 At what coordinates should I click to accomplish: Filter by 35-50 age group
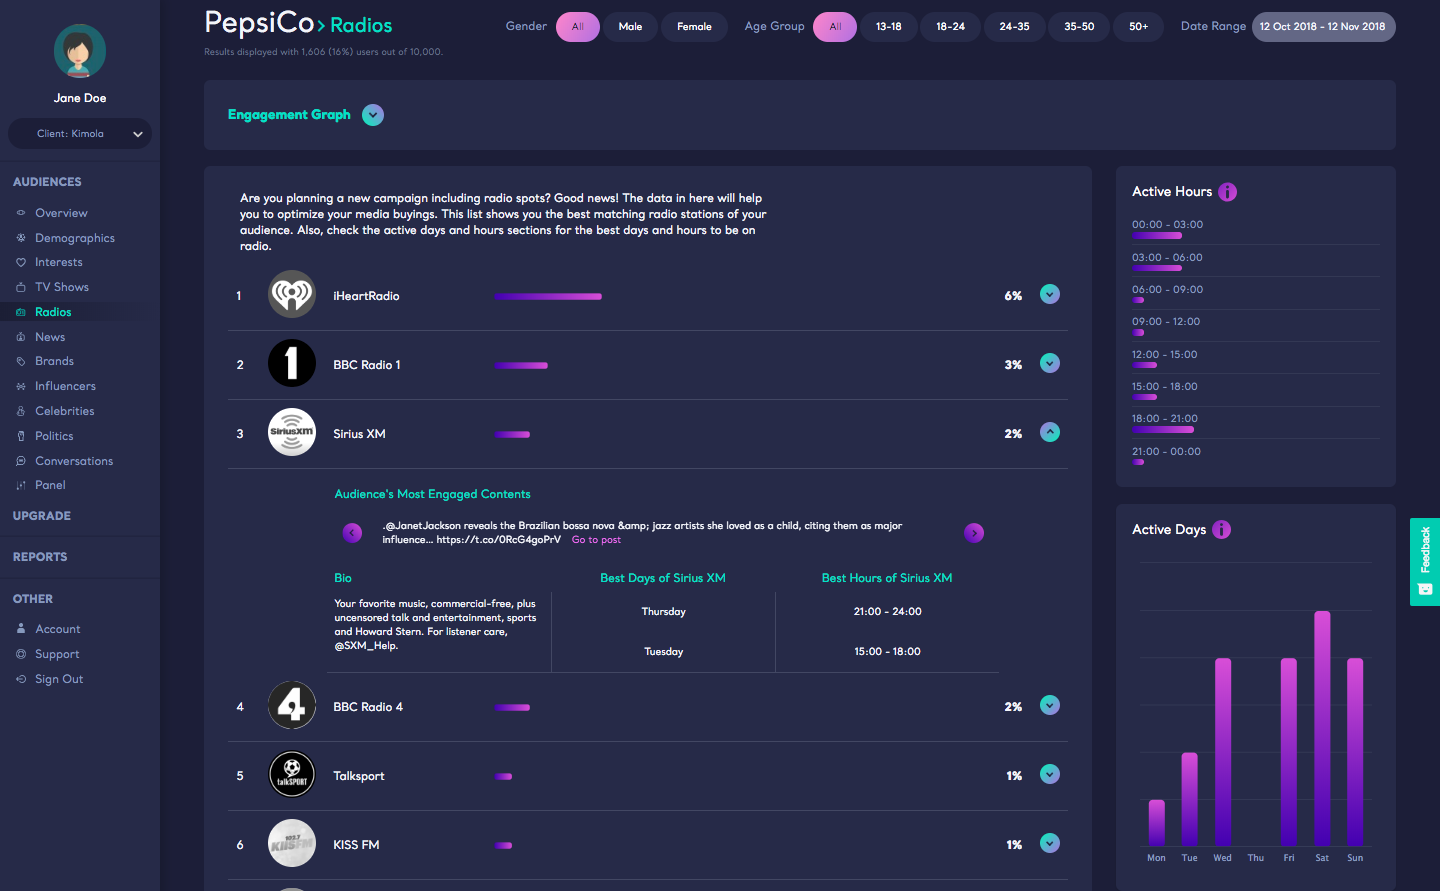click(1079, 27)
